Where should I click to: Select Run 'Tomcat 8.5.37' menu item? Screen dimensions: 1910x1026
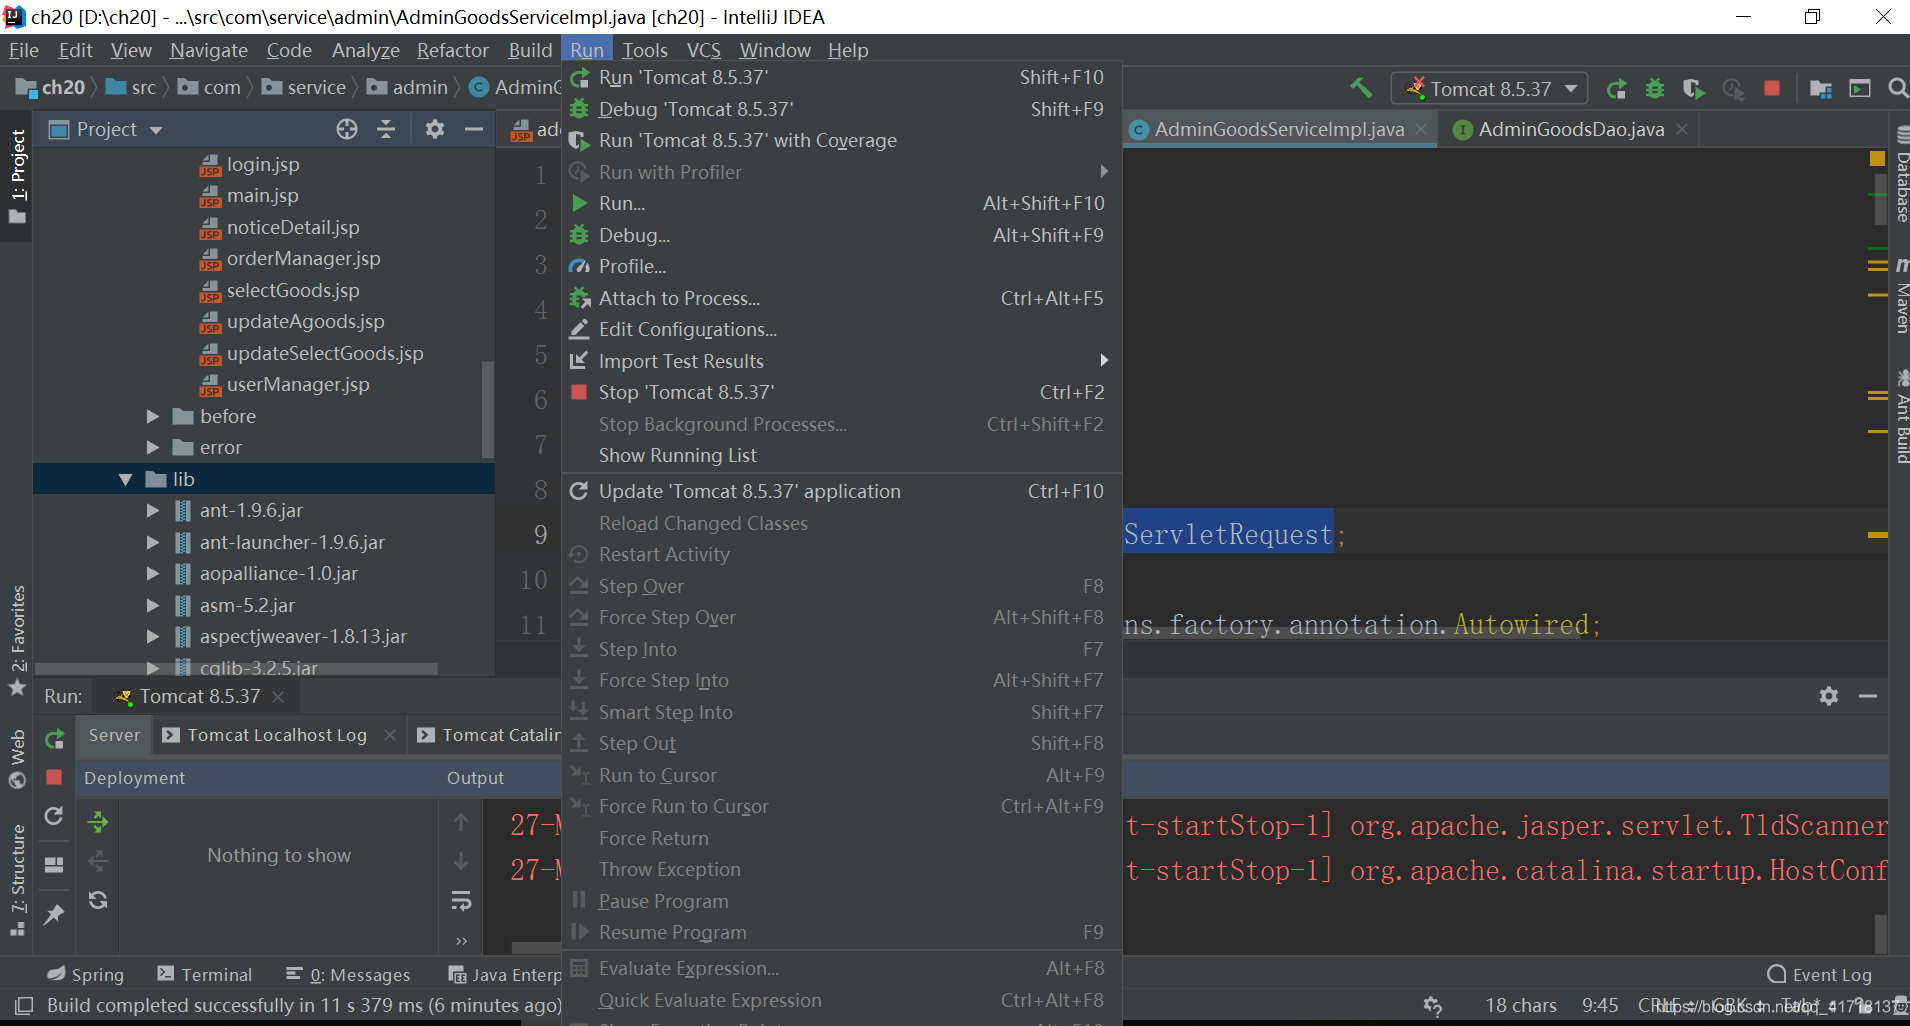[x=841, y=77]
